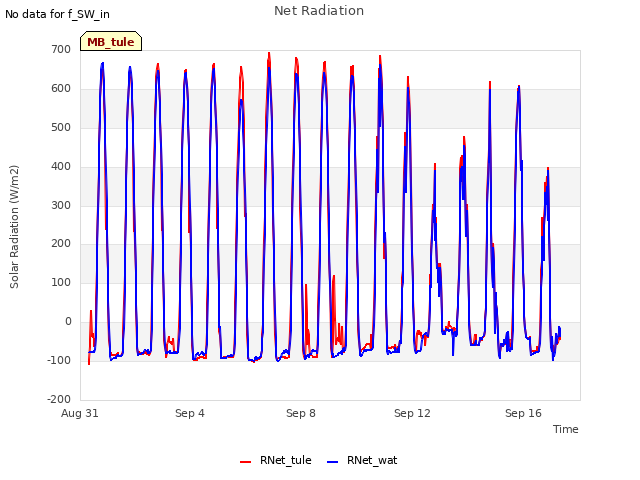This screenshot has width=640, height=480.
Task: Click the Sep 8 x-axis tick label
Action: [x=301, y=413]
